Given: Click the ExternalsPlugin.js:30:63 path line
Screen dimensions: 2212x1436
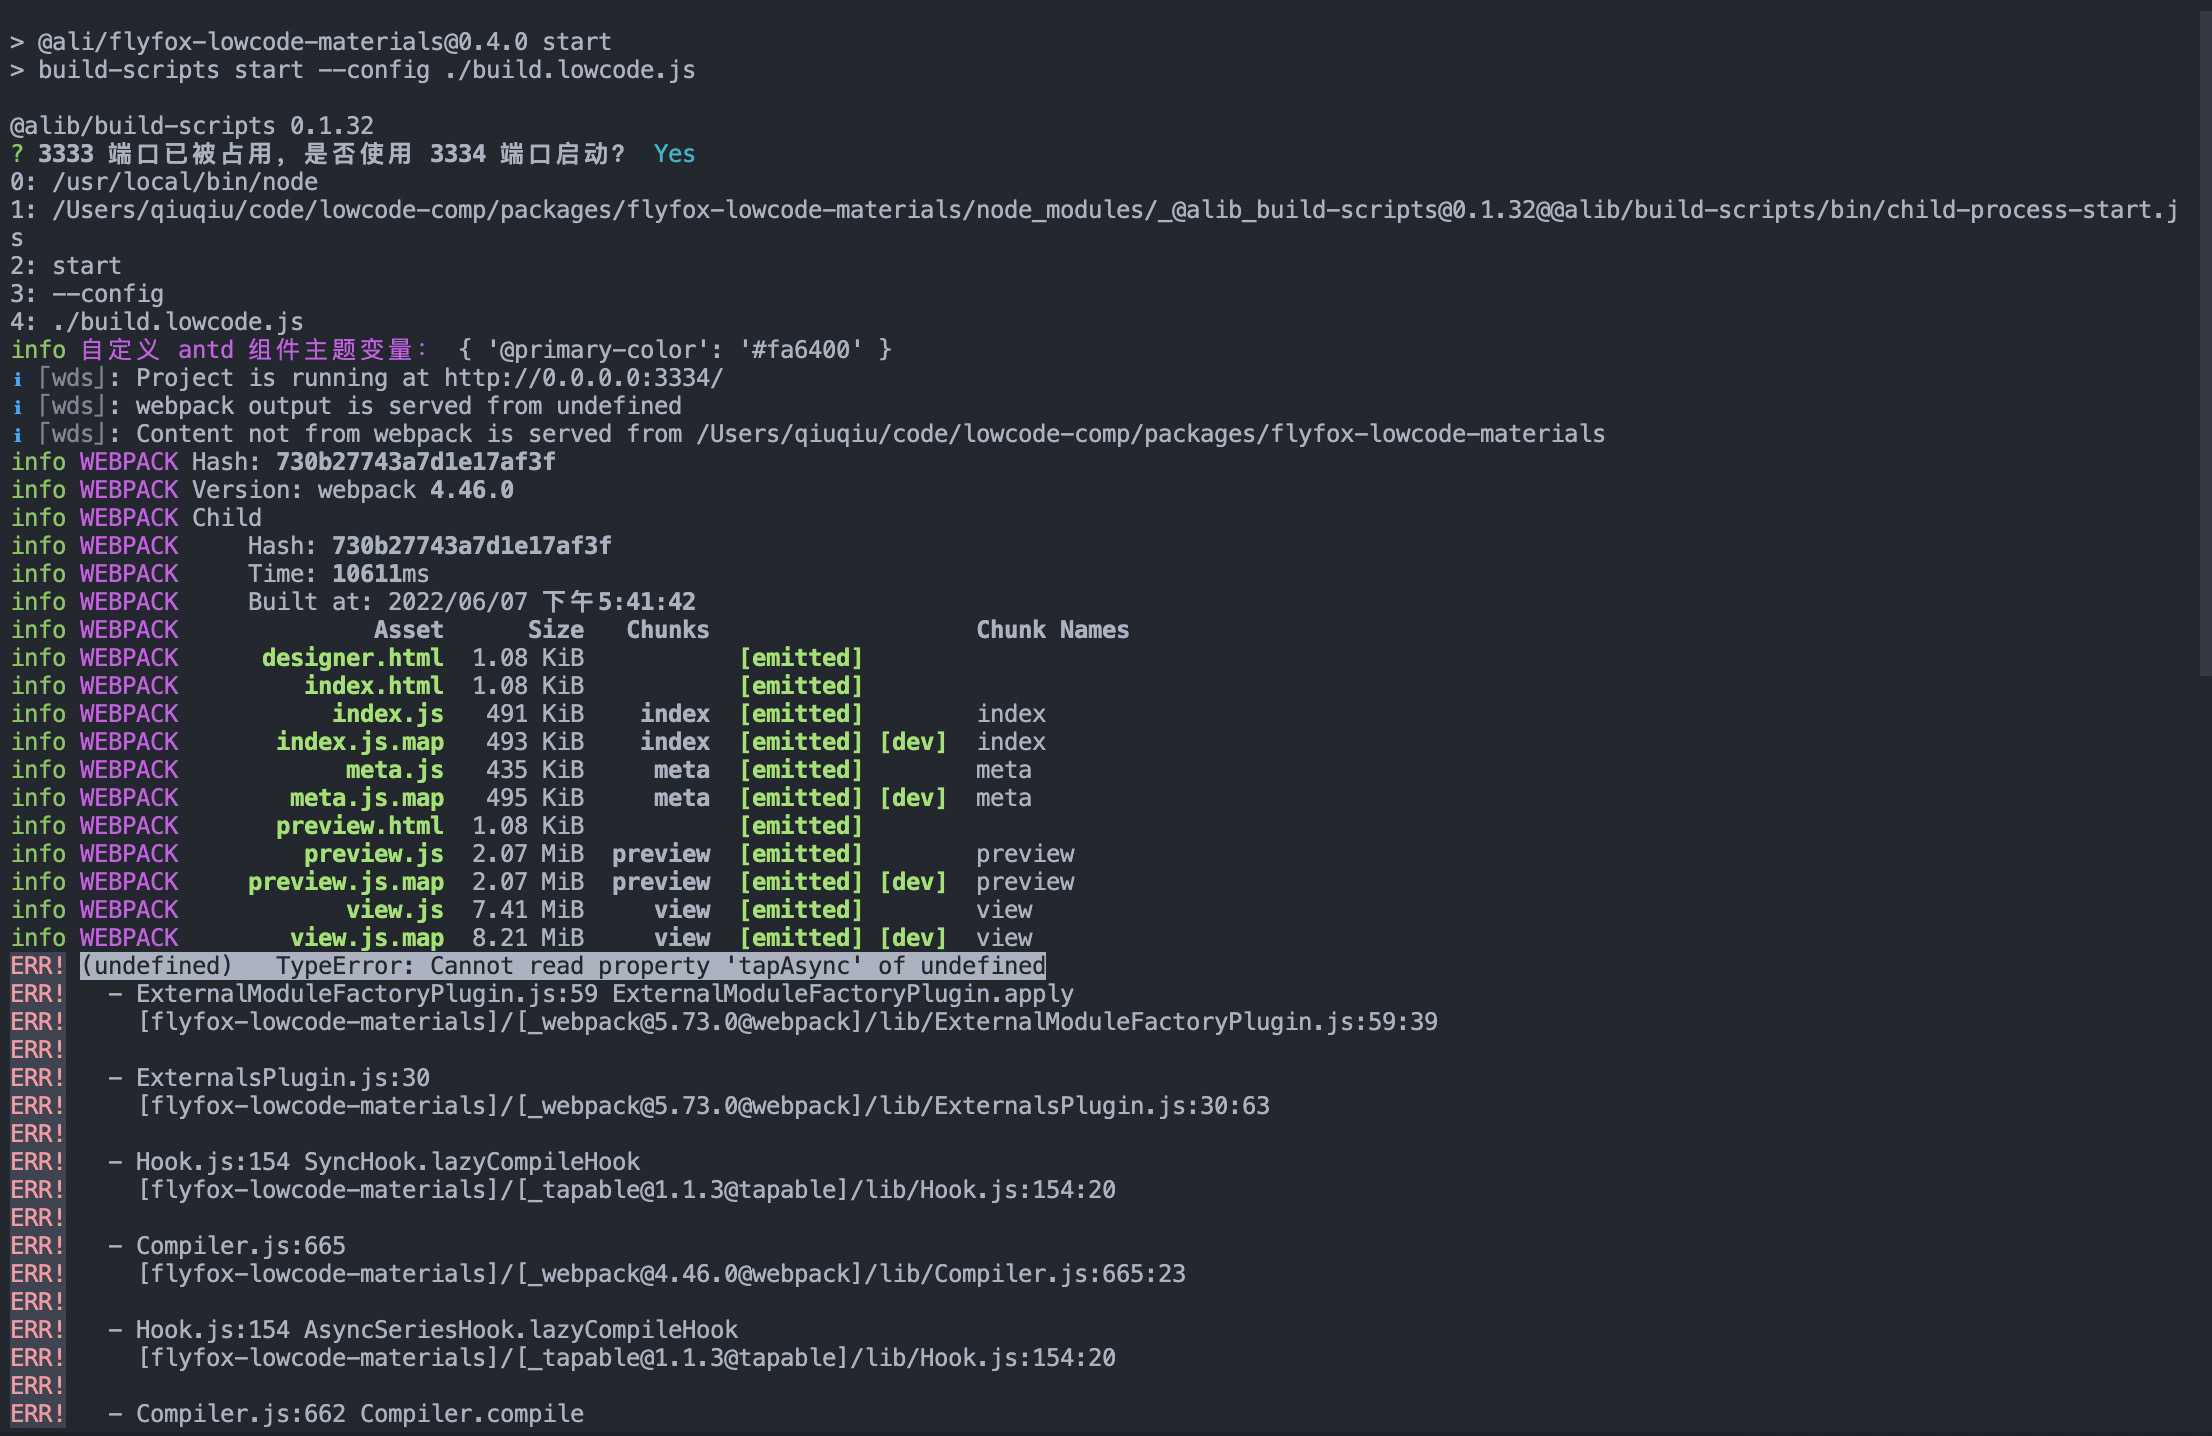Looking at the screenshot, I should pos(703,1106).
